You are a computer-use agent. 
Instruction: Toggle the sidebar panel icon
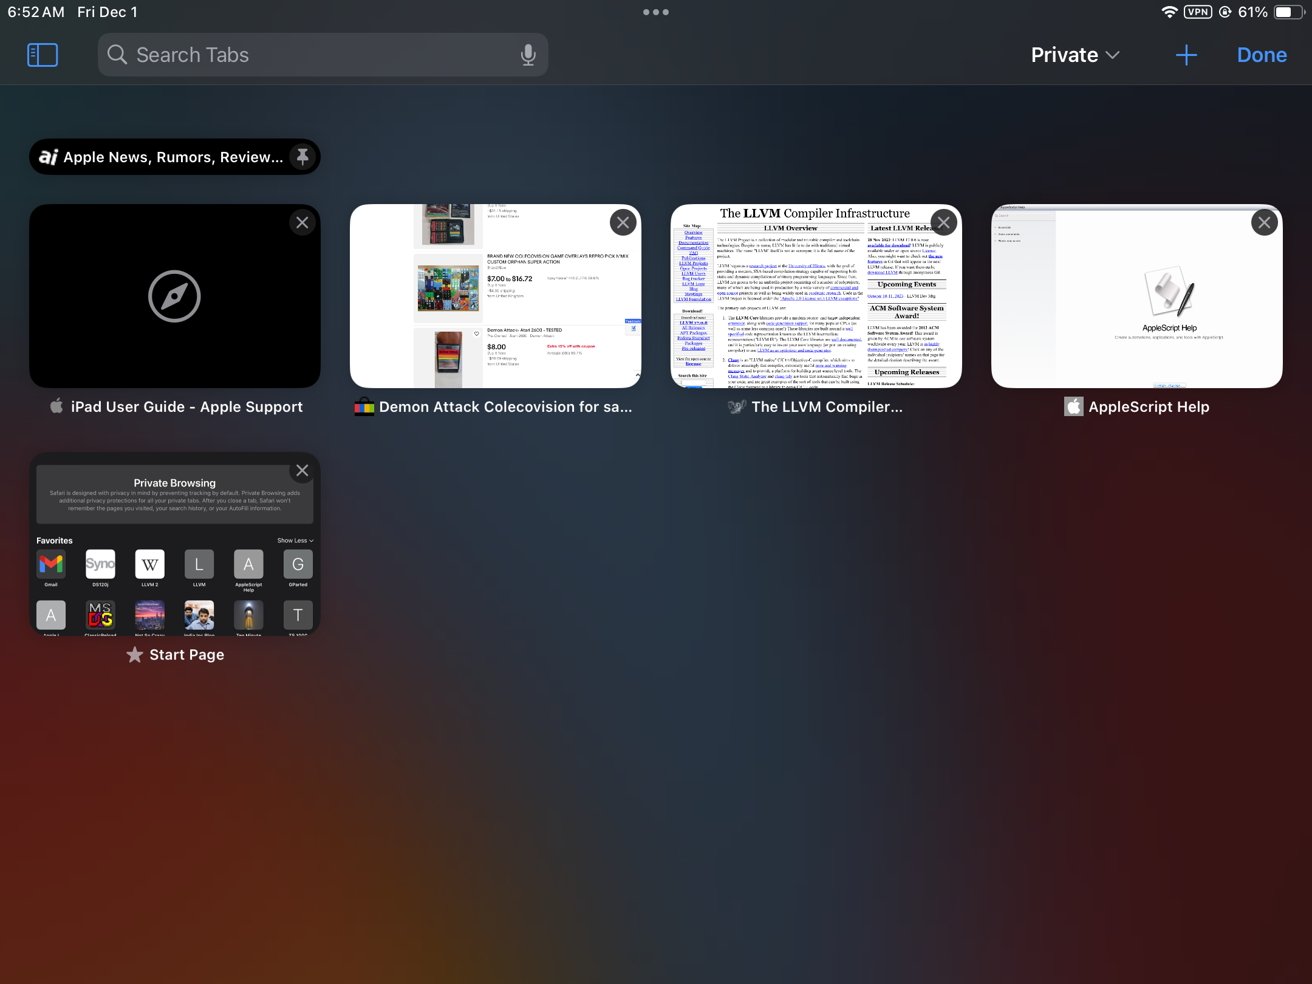[x=42, y=55]
